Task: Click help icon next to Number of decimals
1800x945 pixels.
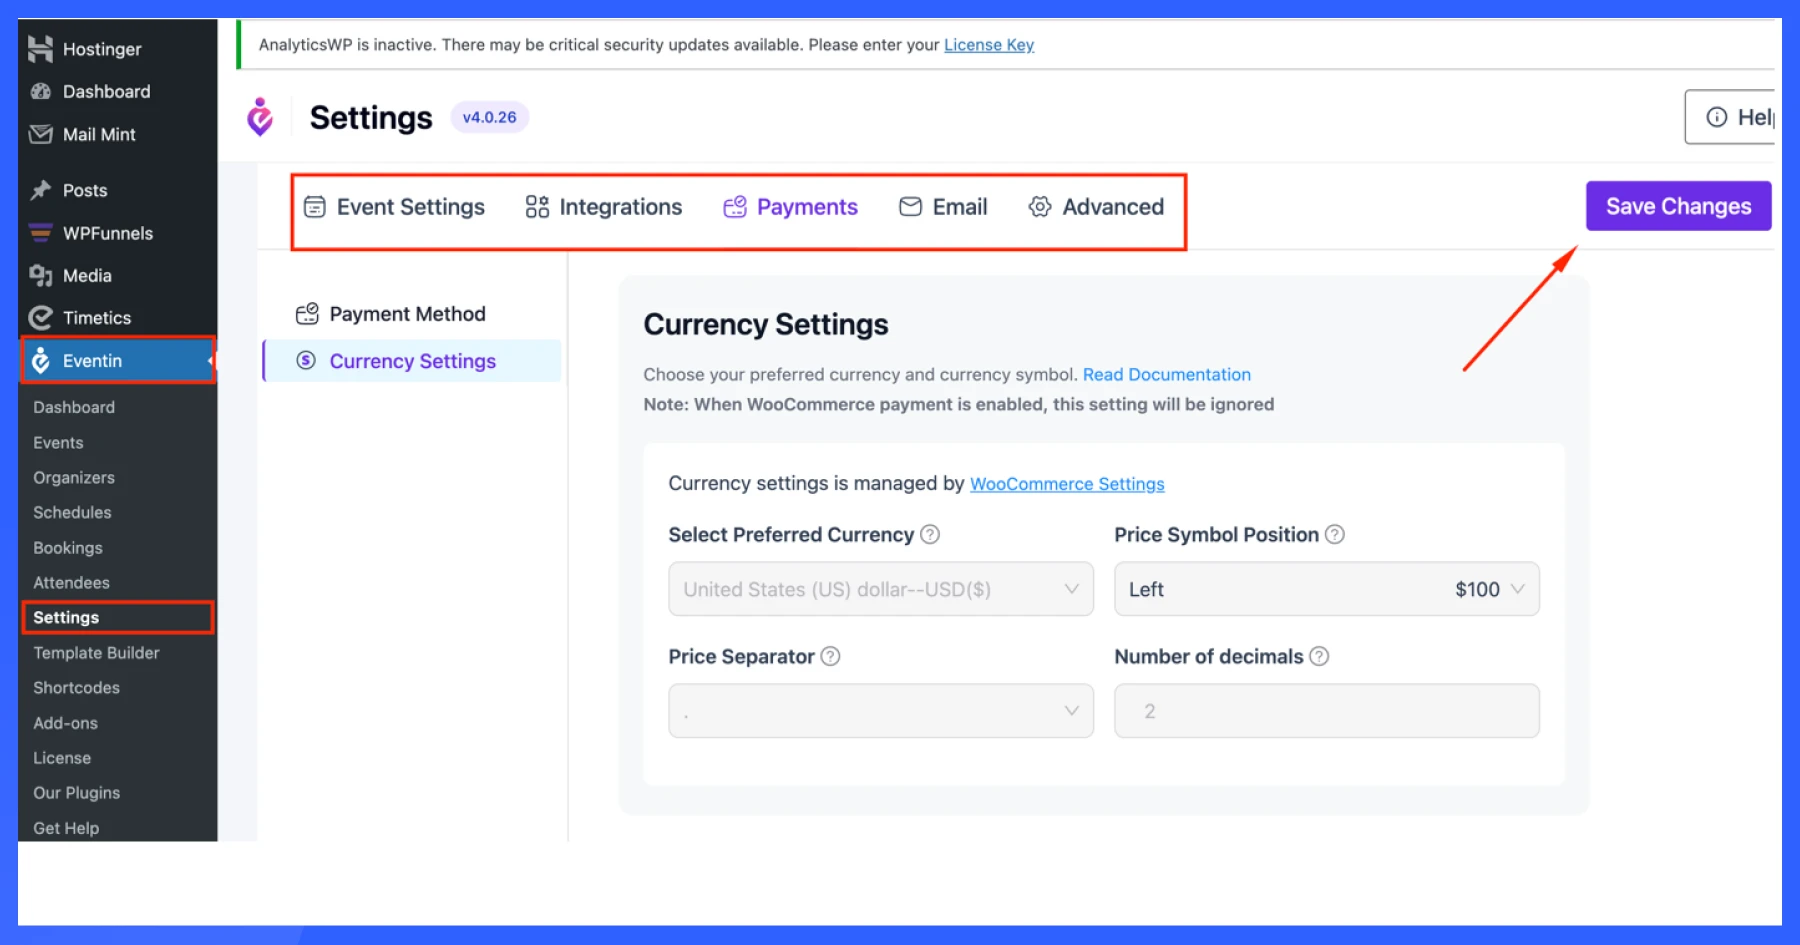Action: 1319,656
